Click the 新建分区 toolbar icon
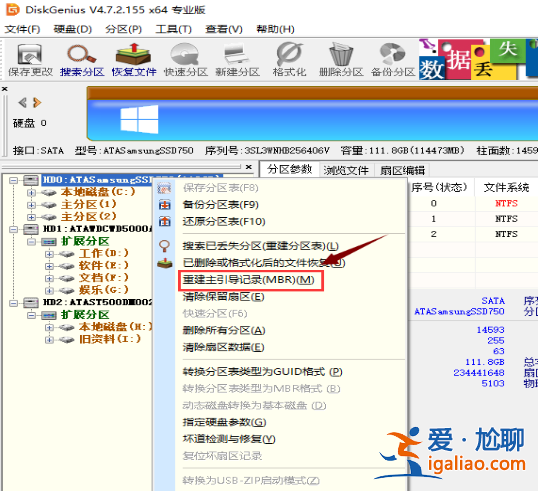The height and width of the screenshot is (491, 538). (237, 54)
